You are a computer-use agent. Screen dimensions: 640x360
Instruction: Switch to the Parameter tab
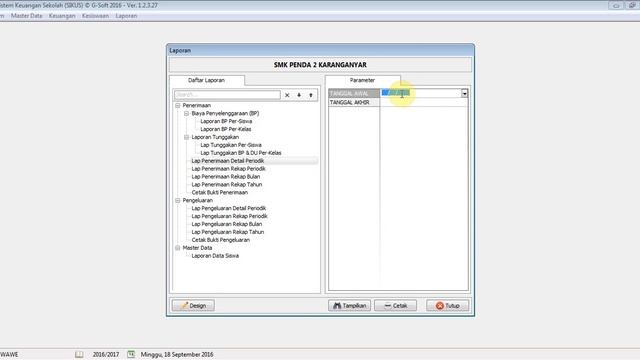pyautogui.click(x=362, y=80)
